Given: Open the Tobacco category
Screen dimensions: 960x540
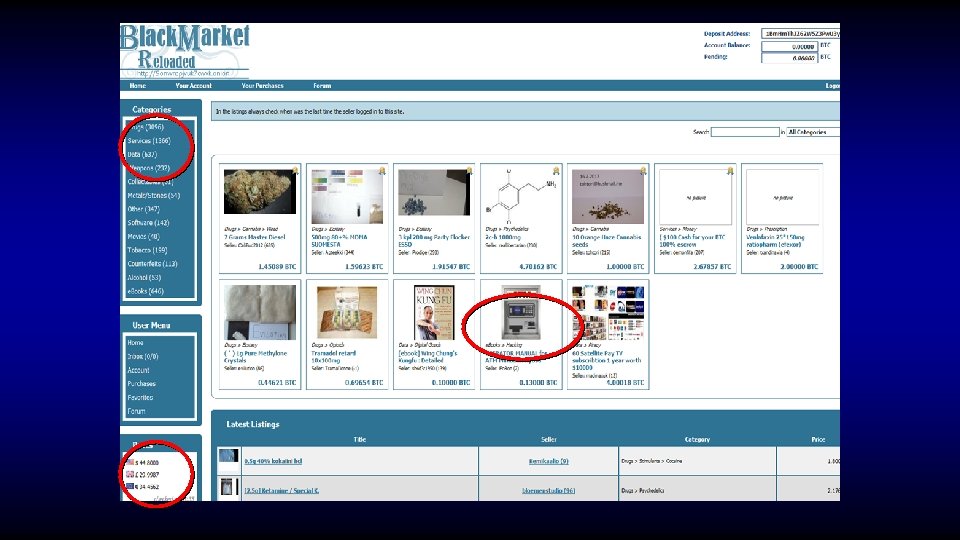Looking at the screenshot, I should click(x=147, y=250).
